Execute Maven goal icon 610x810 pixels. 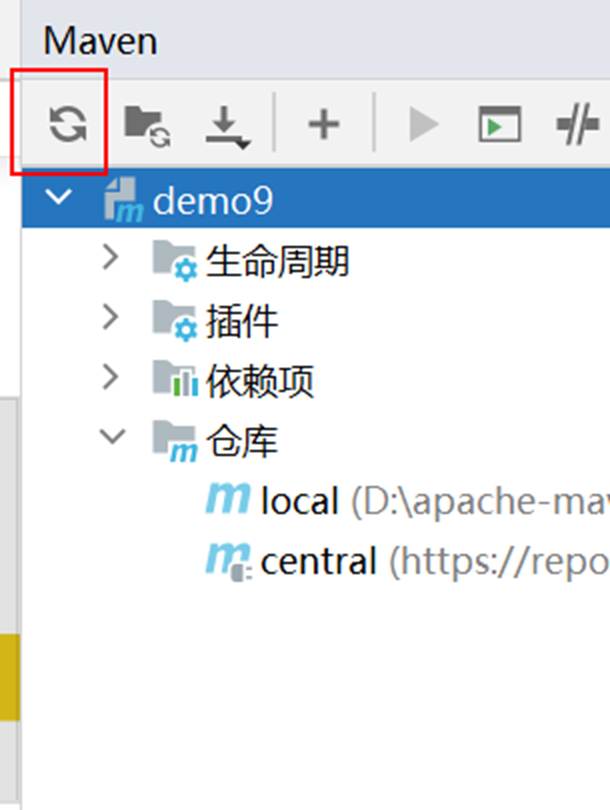[x=499, y=124]
